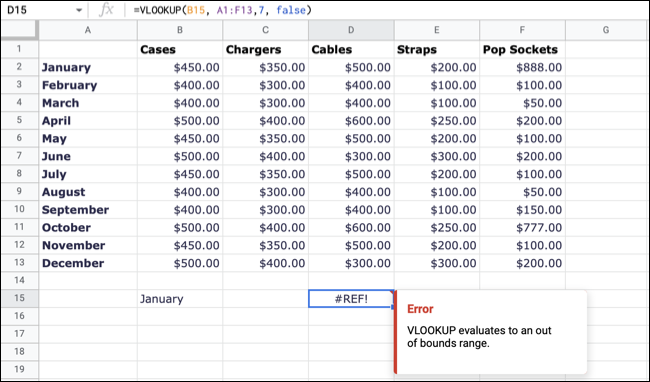Select column D header
Viewport: 650px width, 382px height.
point(351,30)
